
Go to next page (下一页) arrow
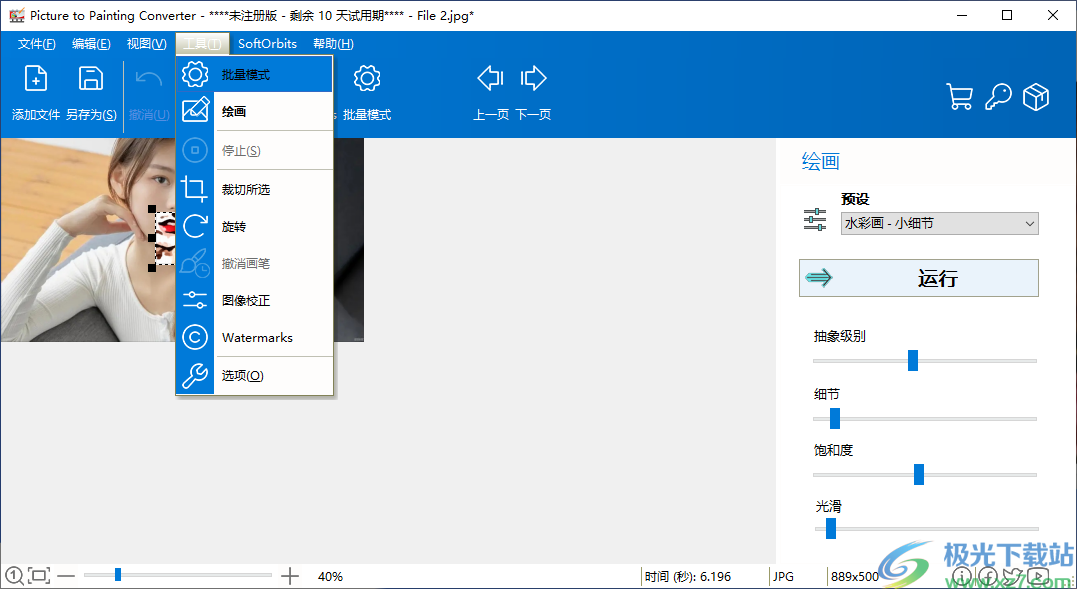click(533, 78)
